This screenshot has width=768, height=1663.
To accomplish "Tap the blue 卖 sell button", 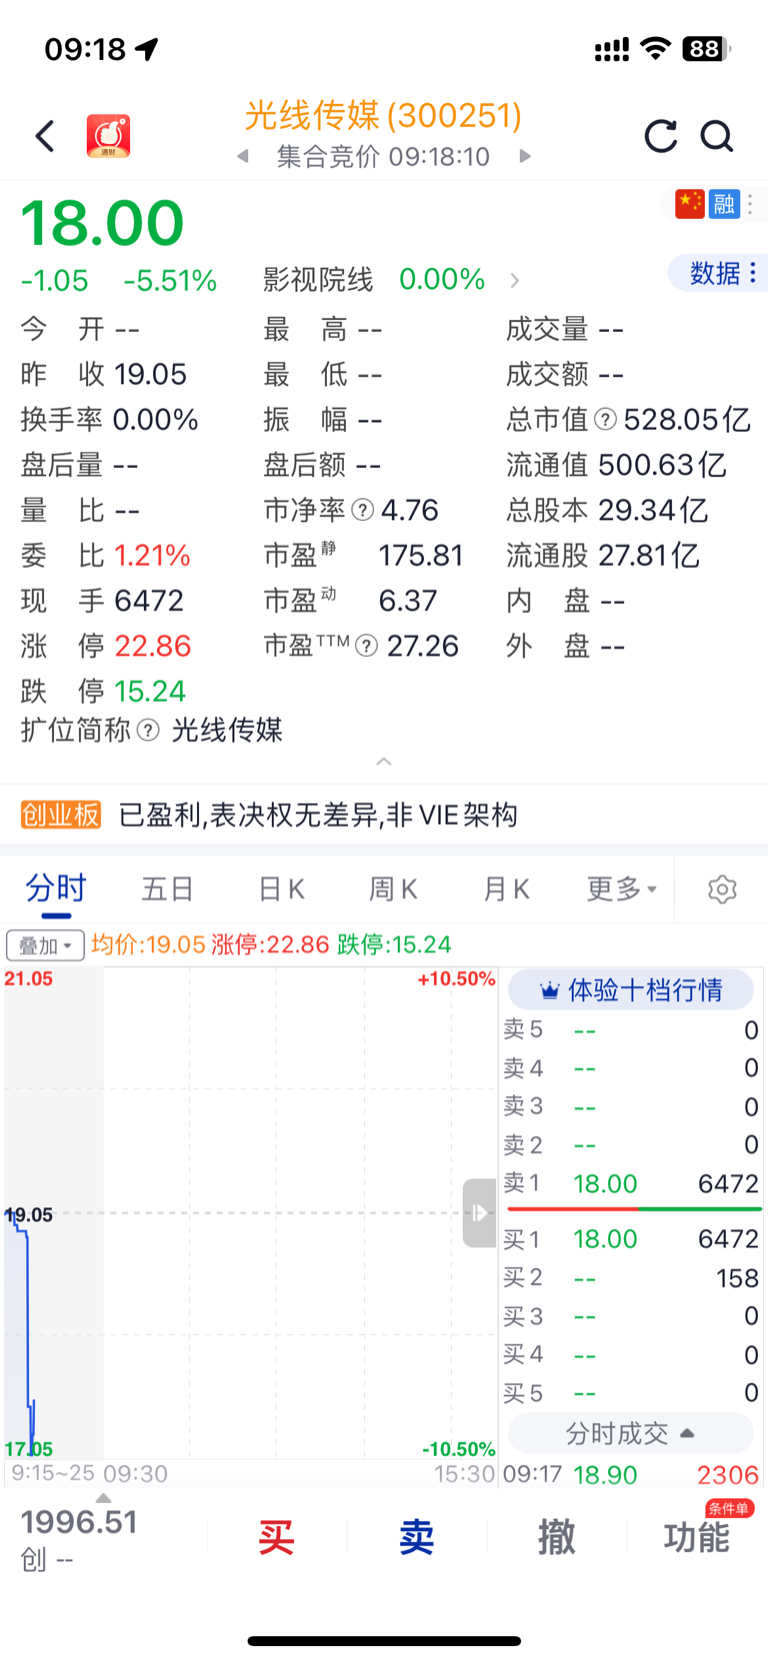I will point(416,1537).
